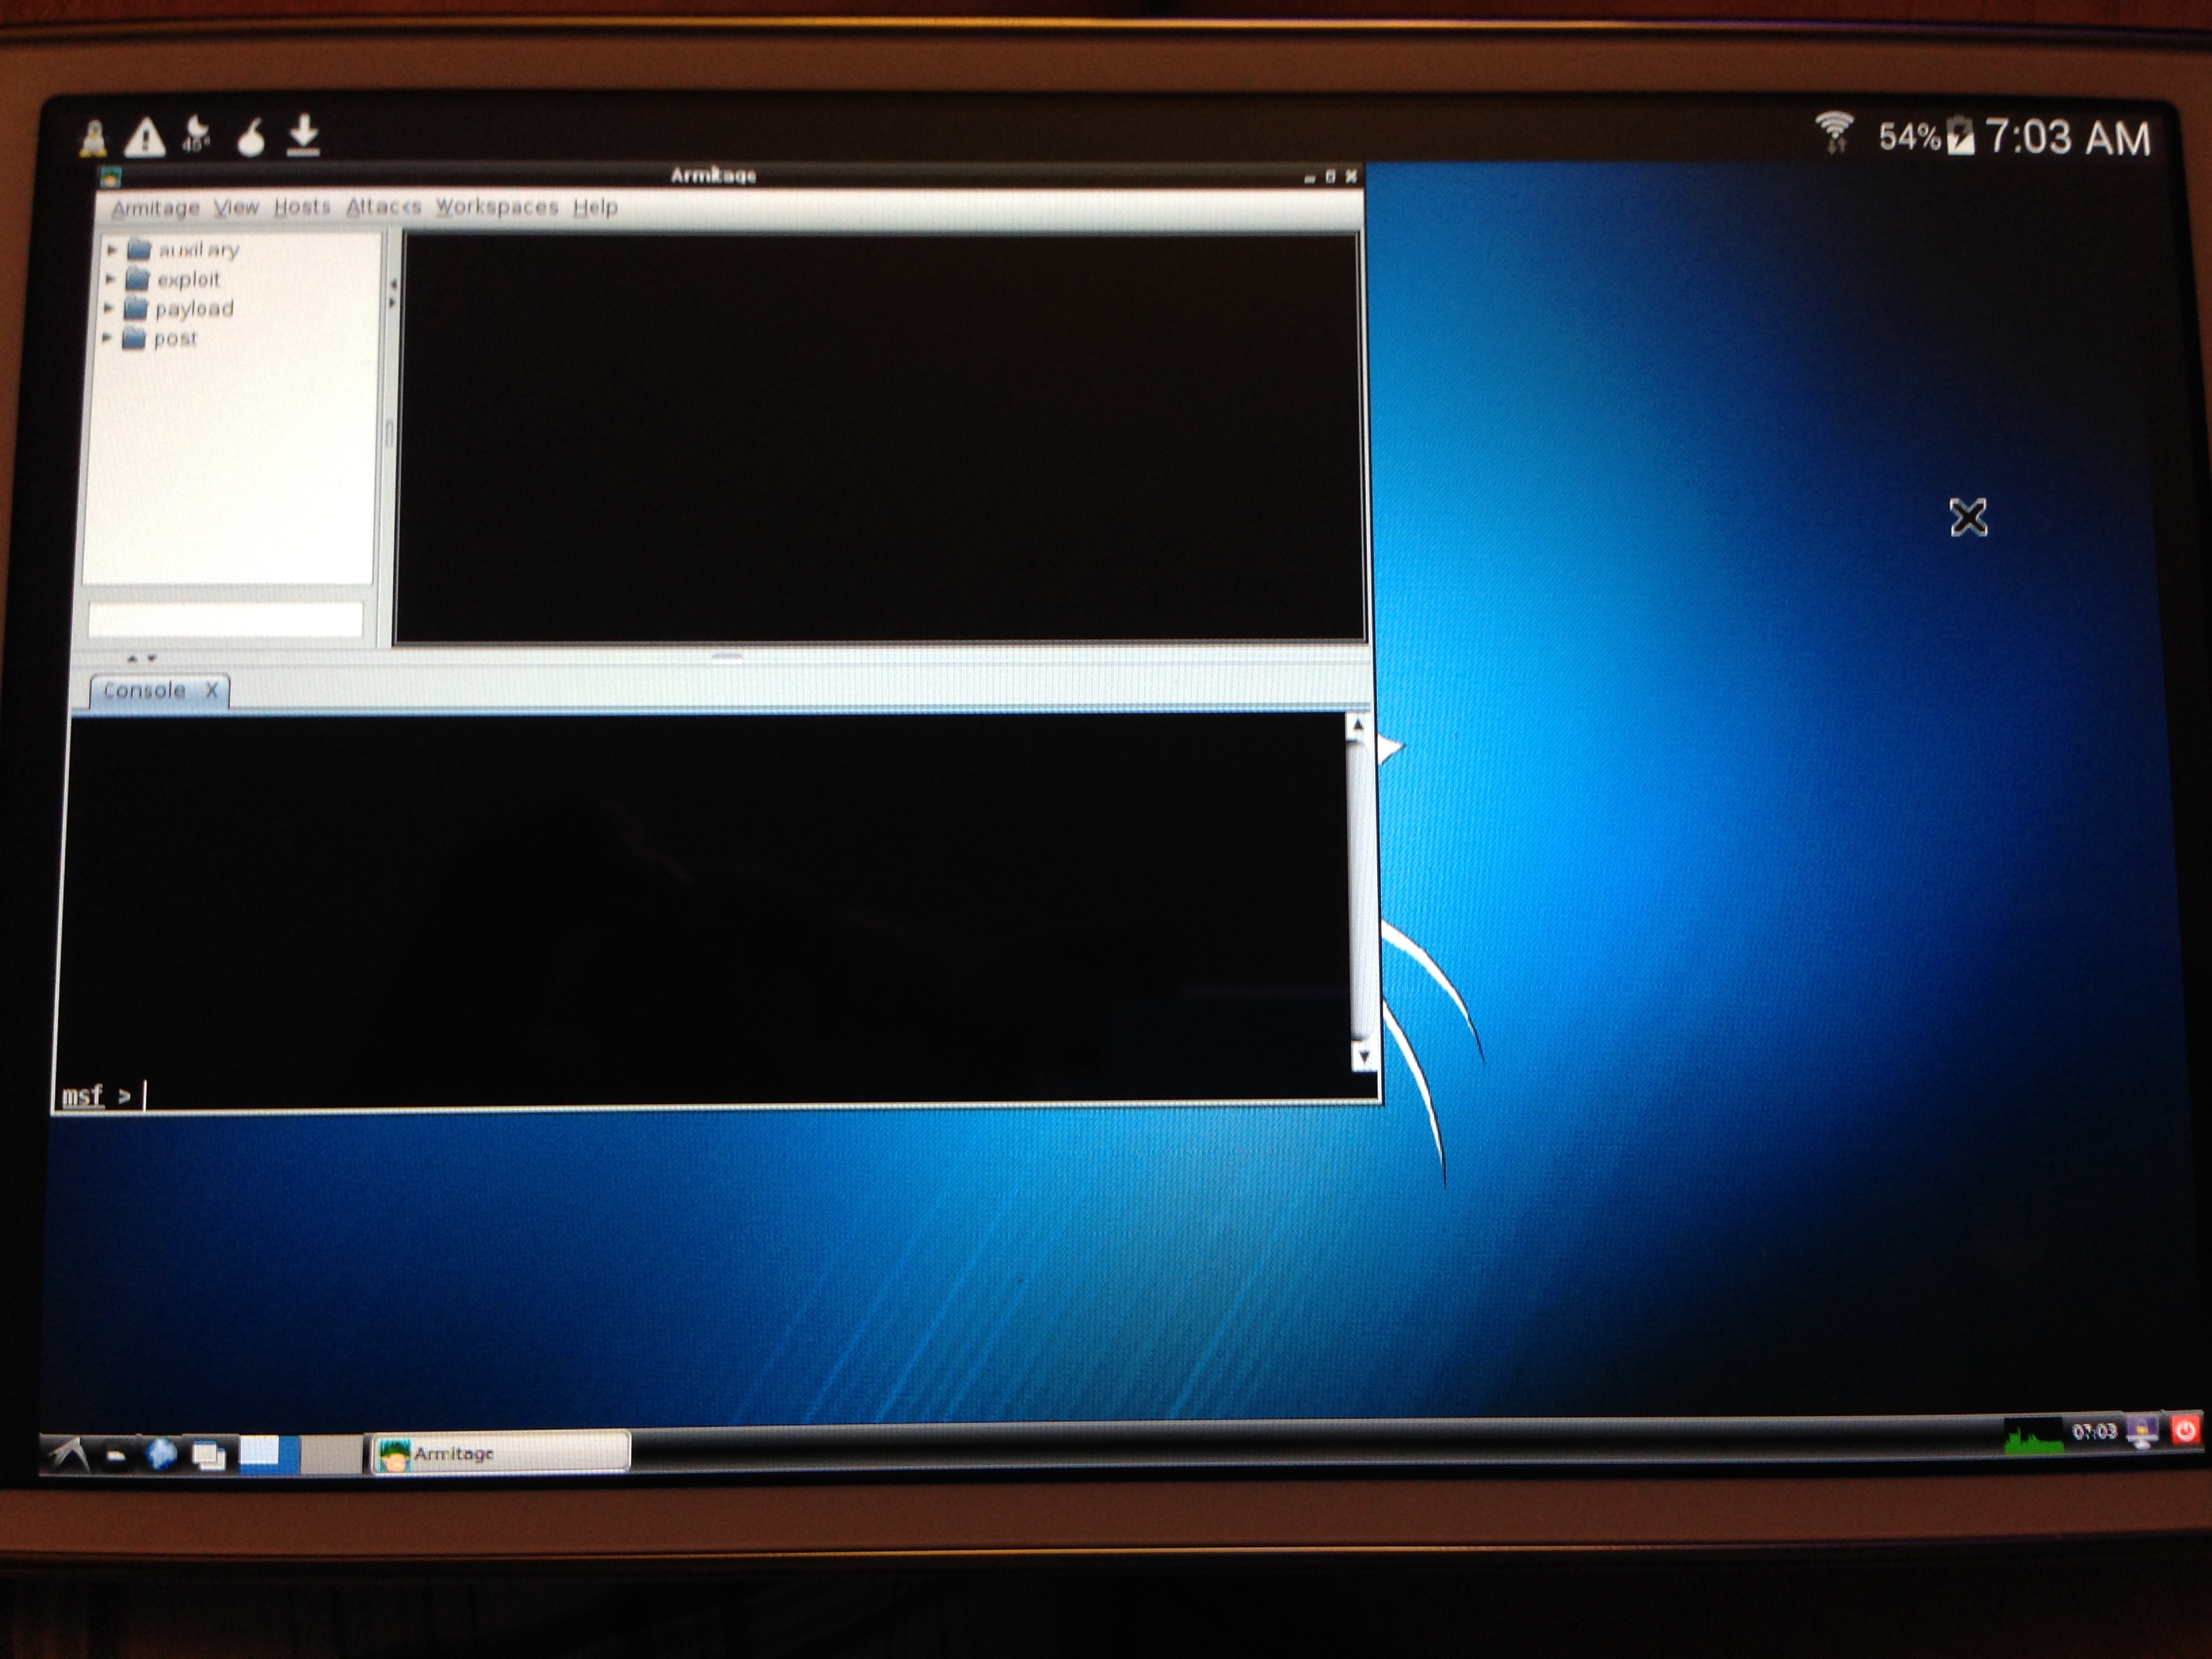
Task: Click the msf console command prompt
Action: [96, 1097]
